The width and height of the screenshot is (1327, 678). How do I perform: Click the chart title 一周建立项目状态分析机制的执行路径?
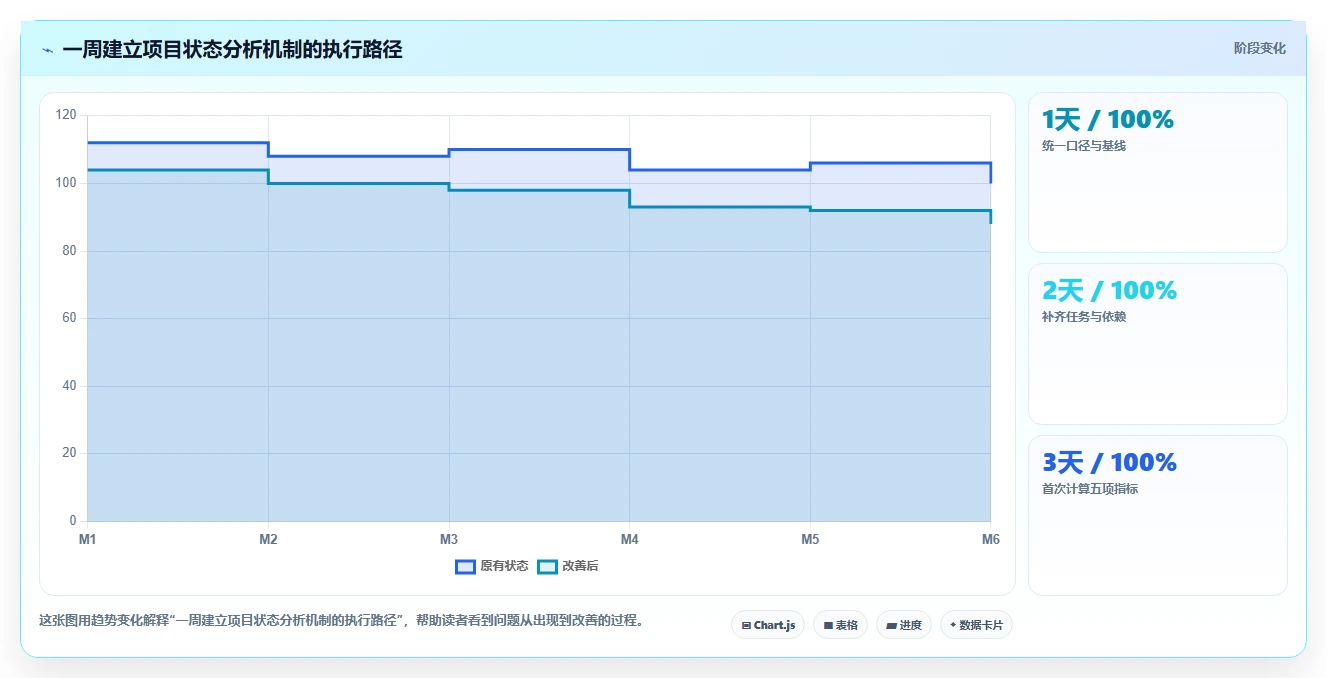[232, 49]
